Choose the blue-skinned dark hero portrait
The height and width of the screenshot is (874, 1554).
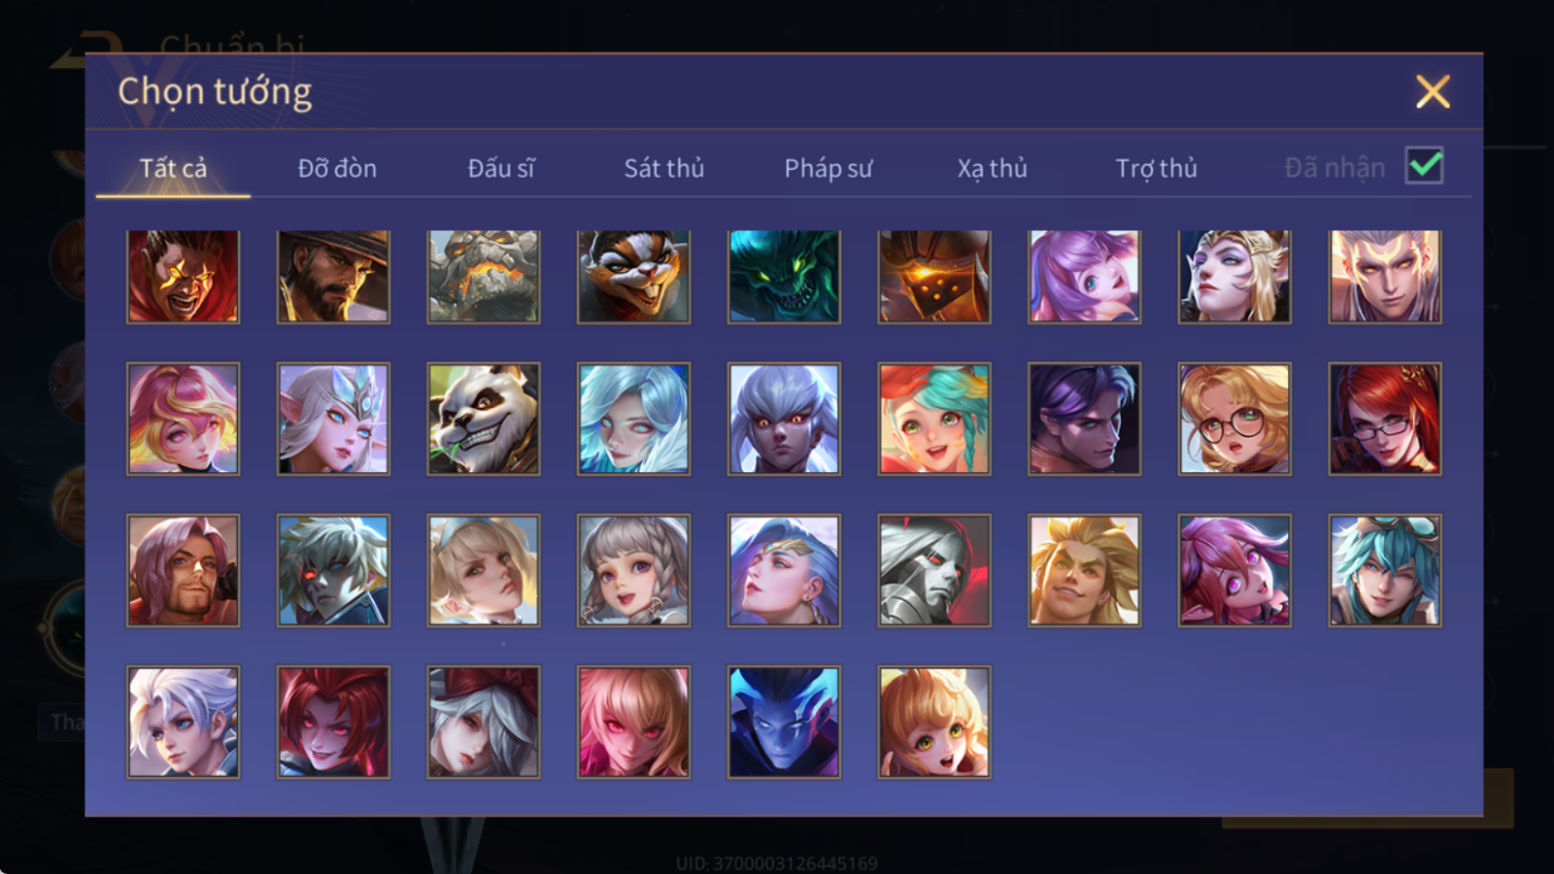pos(784,722)
